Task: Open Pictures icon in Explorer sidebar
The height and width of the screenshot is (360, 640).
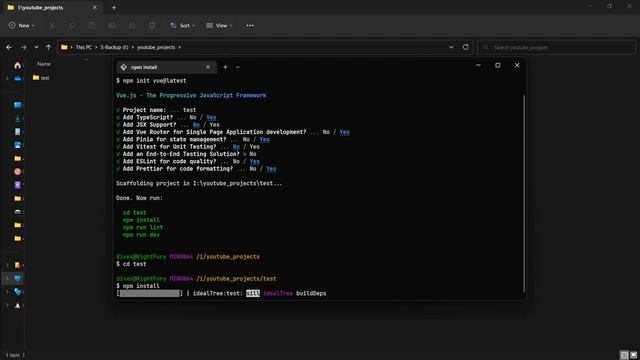Action: tap(18, 145)
